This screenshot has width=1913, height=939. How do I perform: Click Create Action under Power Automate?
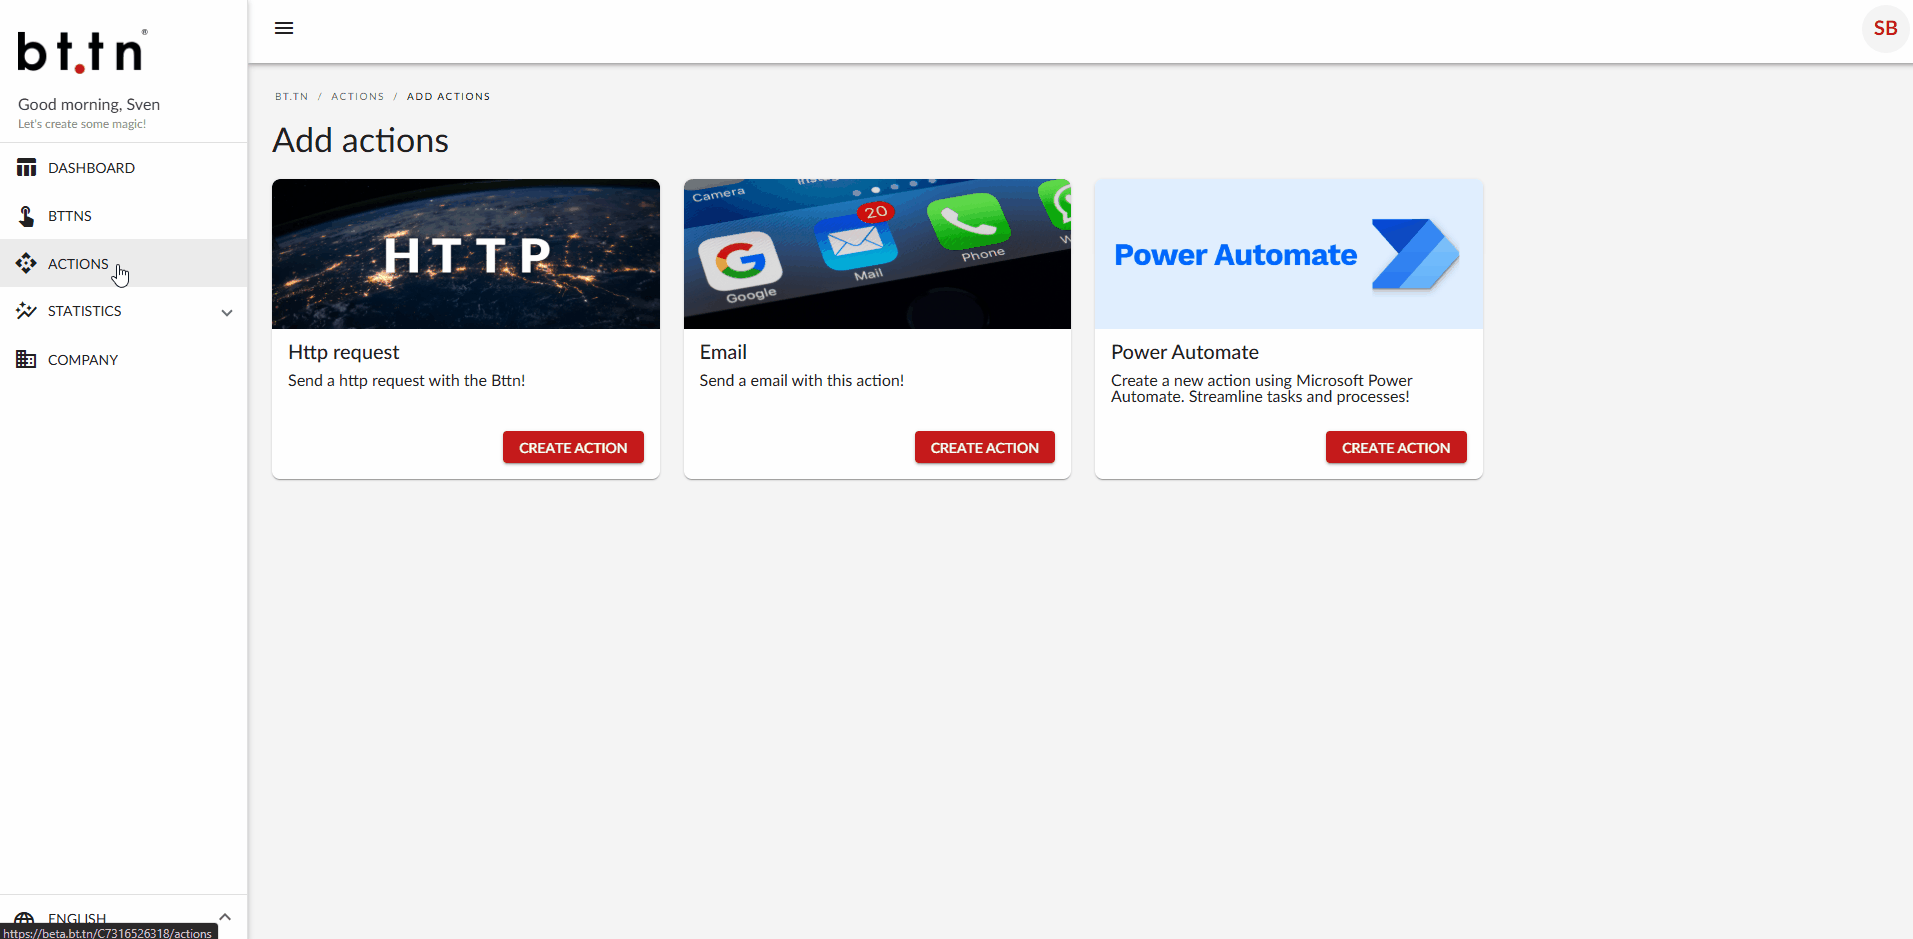[1395, 447]
